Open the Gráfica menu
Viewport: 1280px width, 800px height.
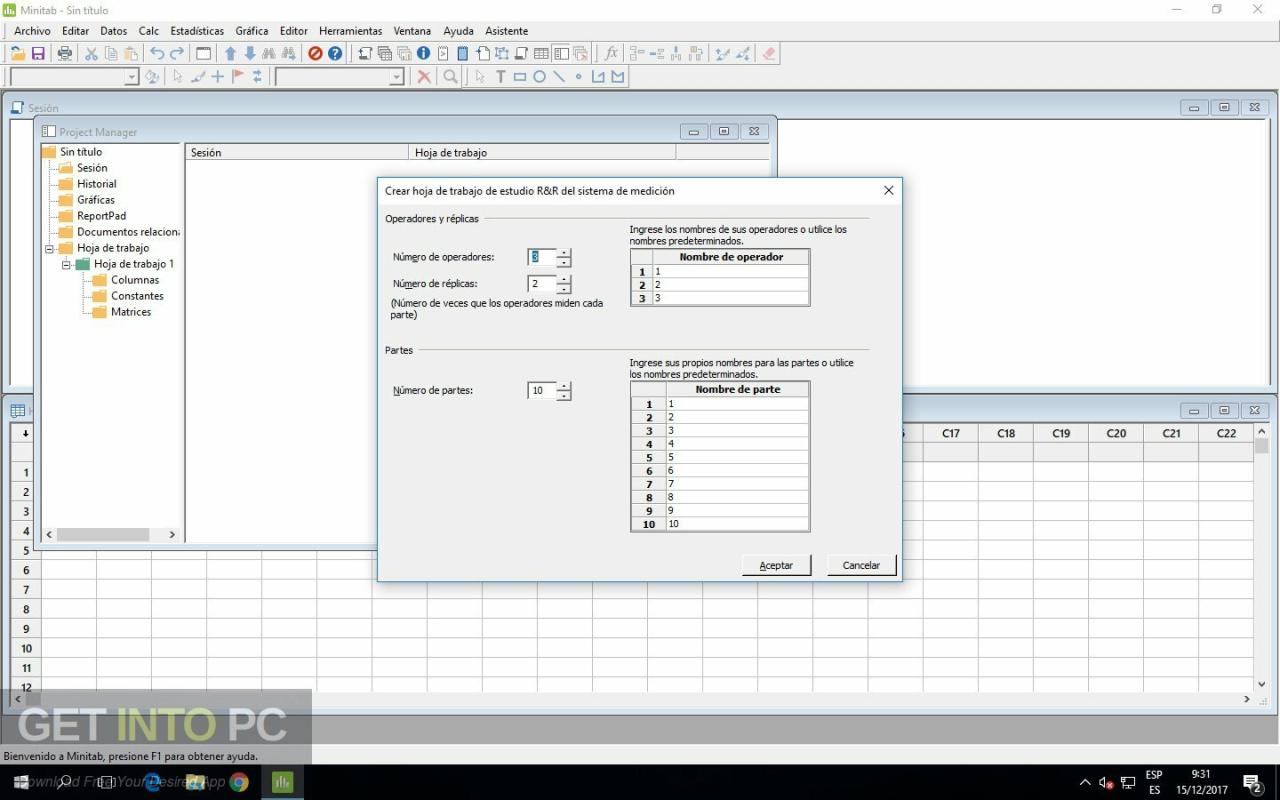pos(252,31)
